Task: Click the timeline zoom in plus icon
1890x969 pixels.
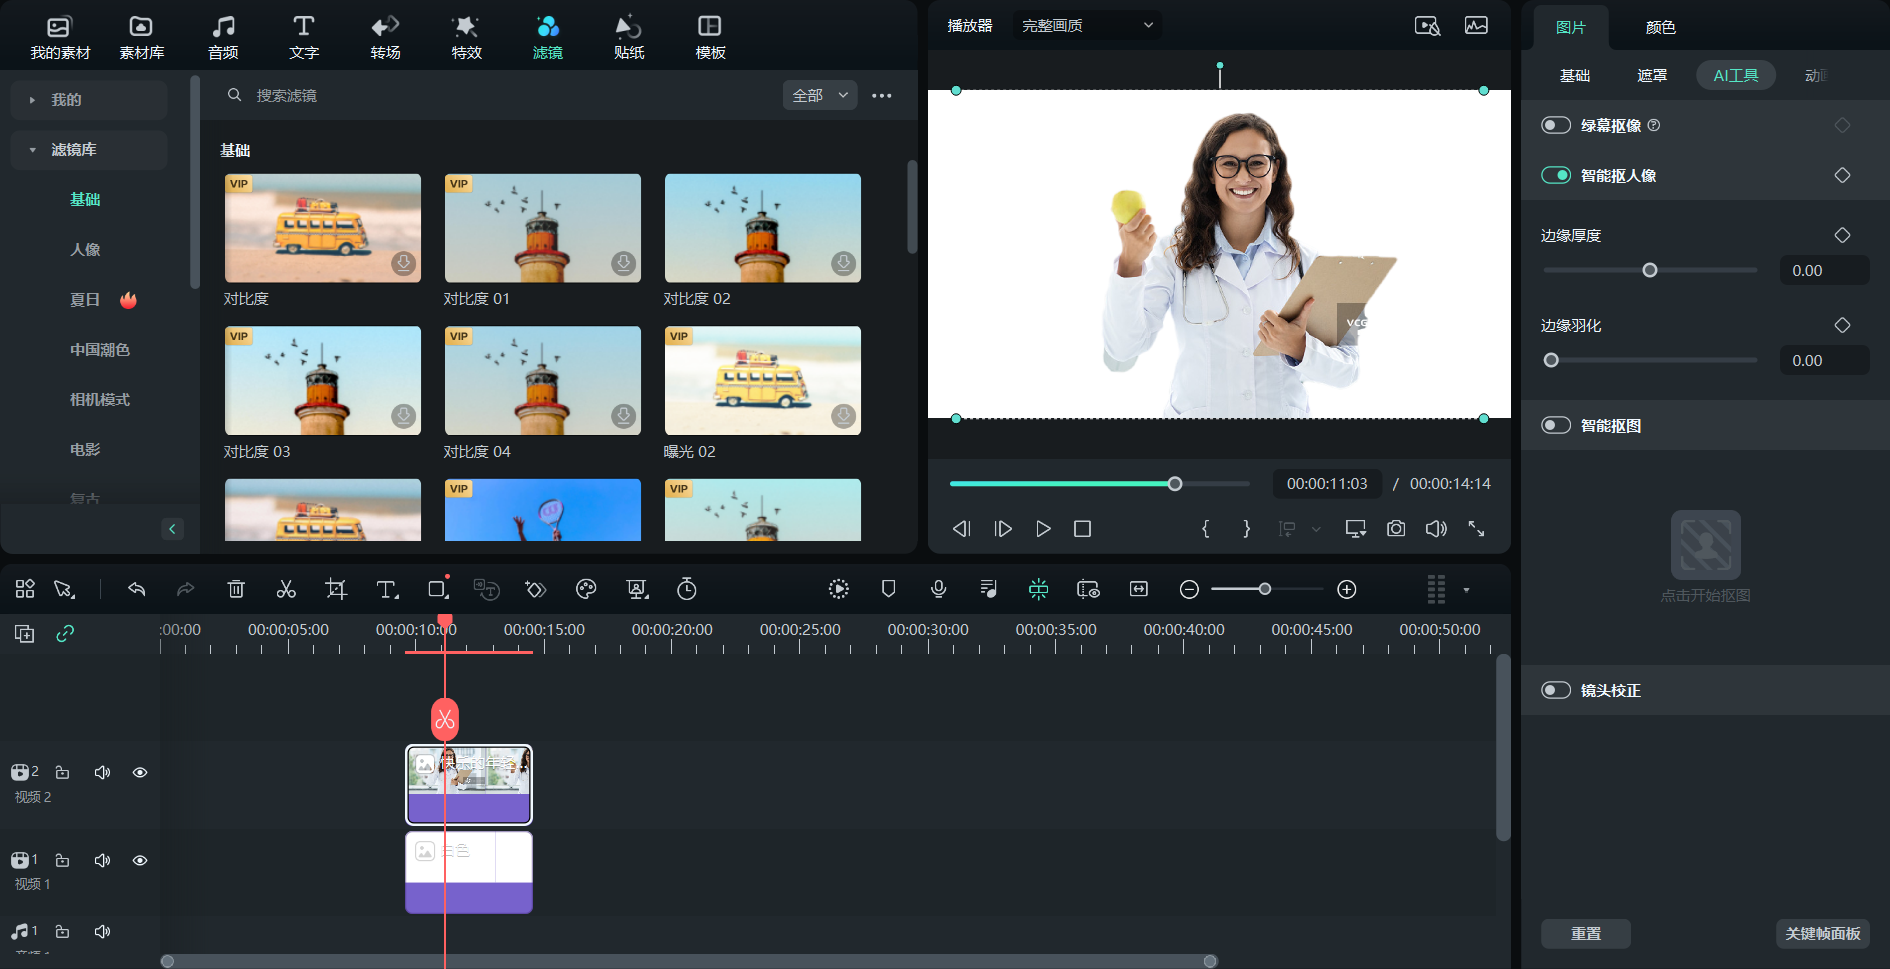Action: click(x=1347, y=589)
